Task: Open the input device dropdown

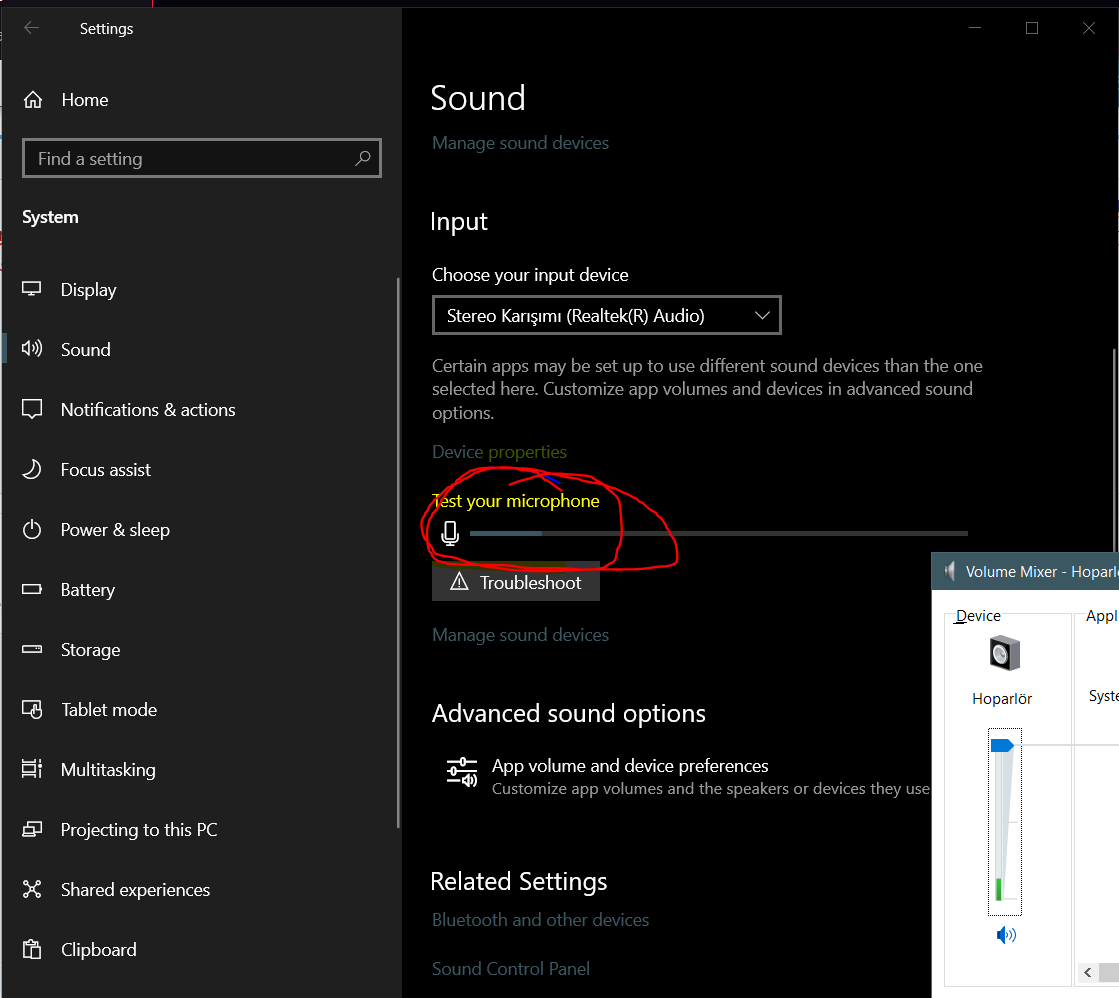Action: [606, 316]
